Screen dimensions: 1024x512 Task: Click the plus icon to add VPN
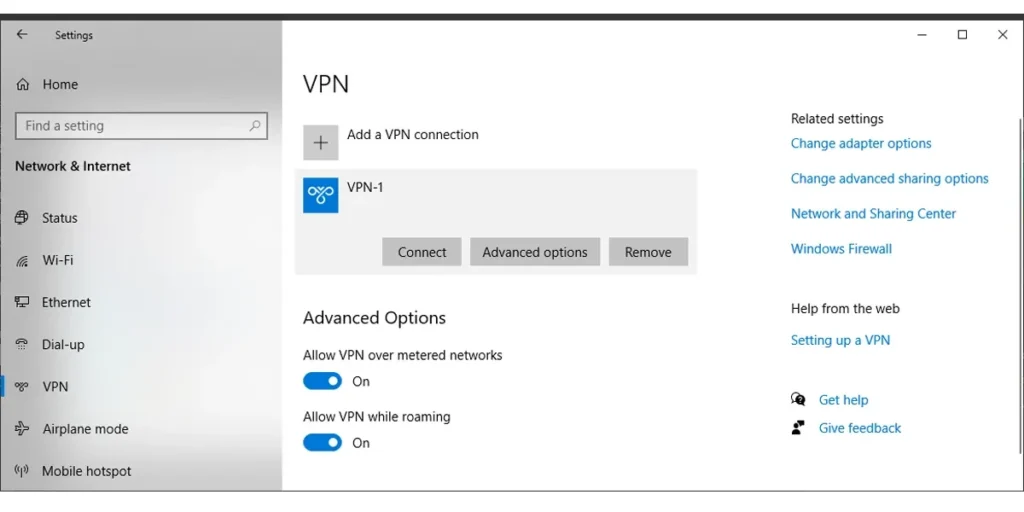click(321, 142)
